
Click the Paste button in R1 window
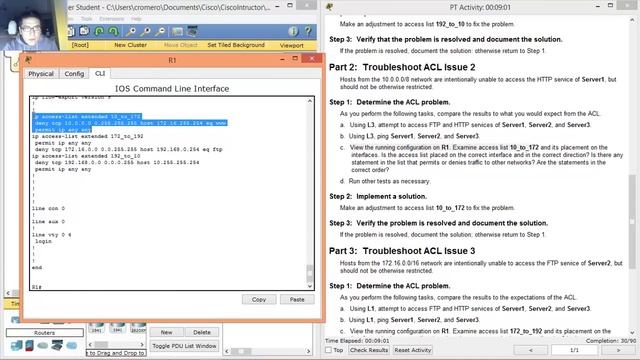click(297, 300)
